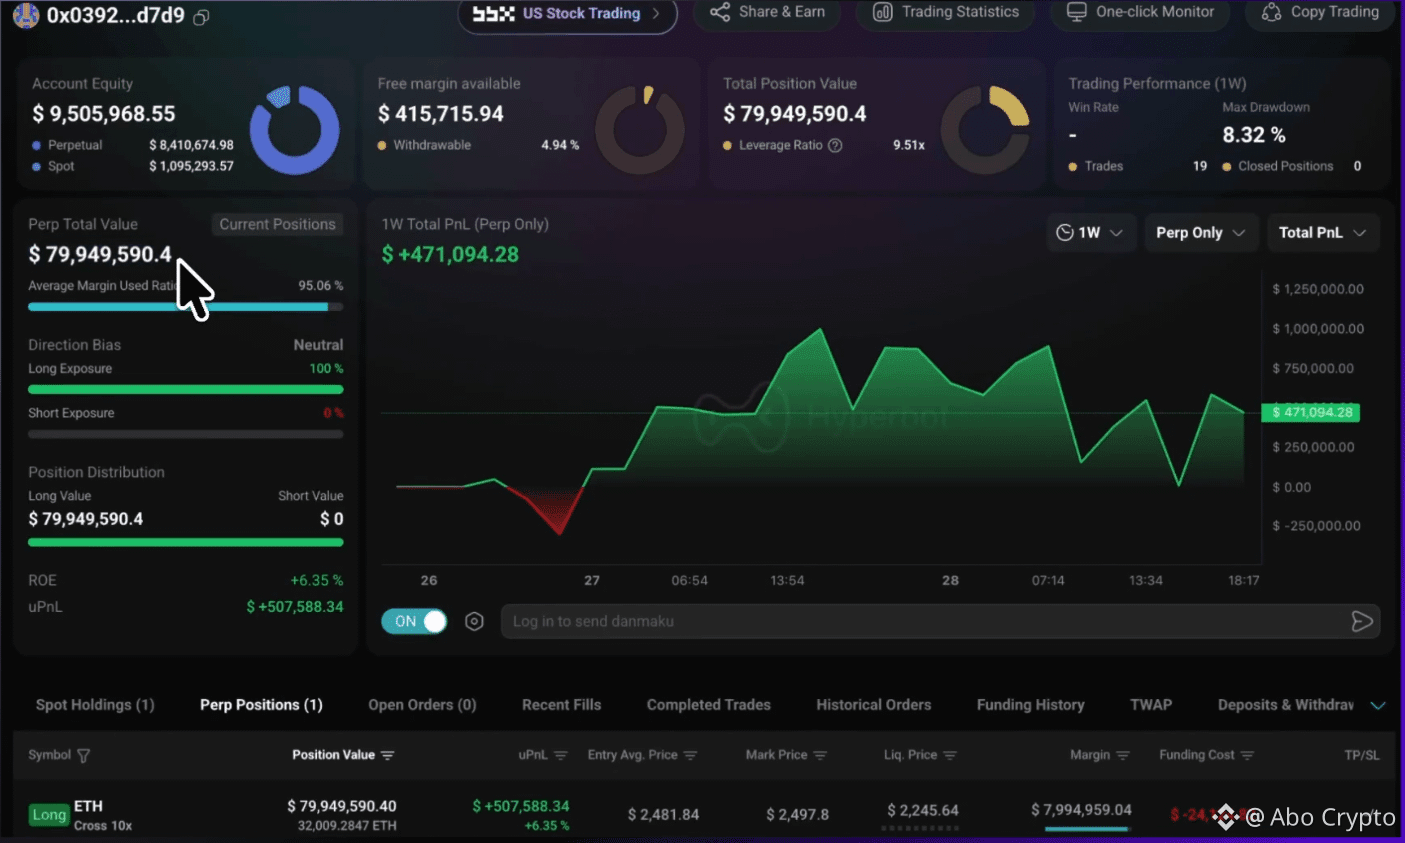This screenshot has height=843, width=1405.
Task: Open the 1W timeframe dropdown
Action: pyautogui.click(x=1090, y=233)
